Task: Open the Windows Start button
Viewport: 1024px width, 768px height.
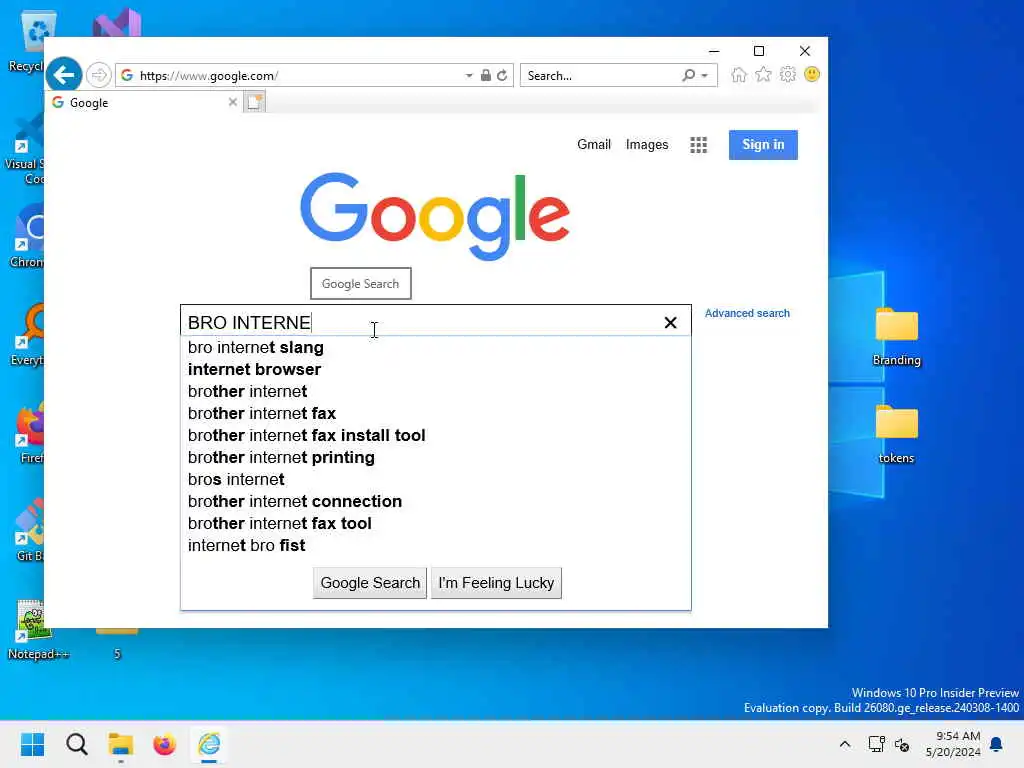Action: 32,744
